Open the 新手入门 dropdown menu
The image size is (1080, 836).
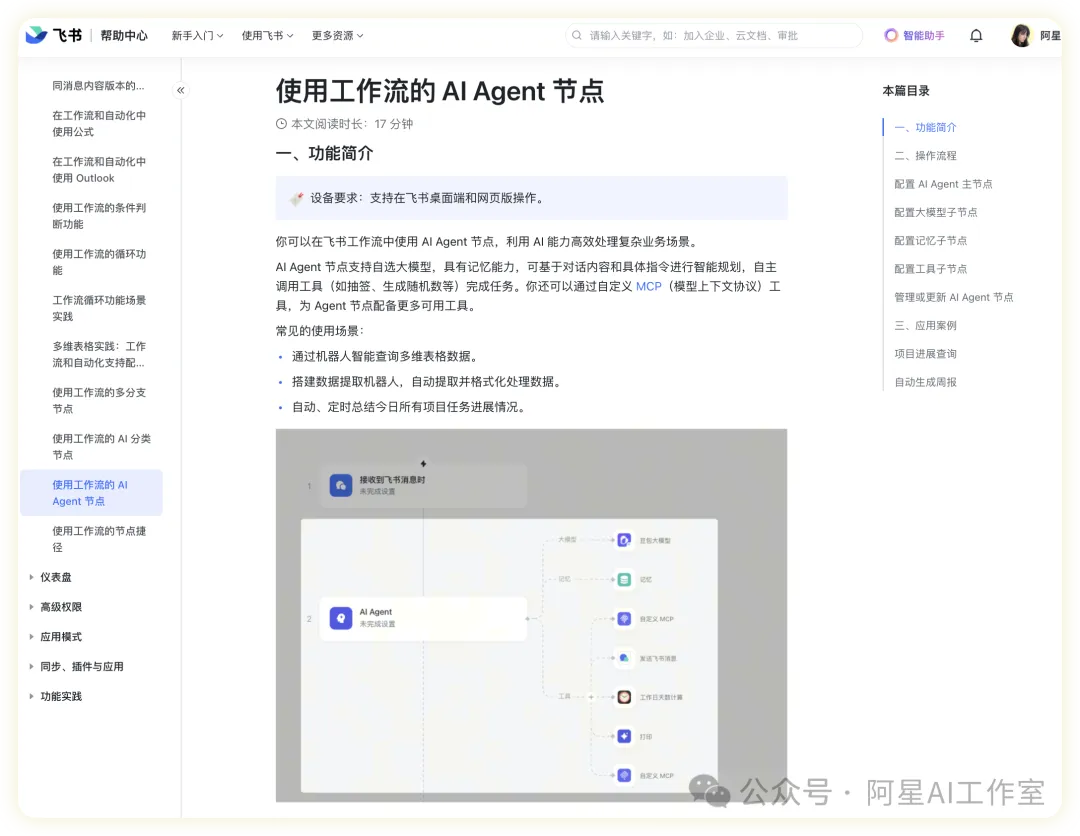(x=197, y=36)
